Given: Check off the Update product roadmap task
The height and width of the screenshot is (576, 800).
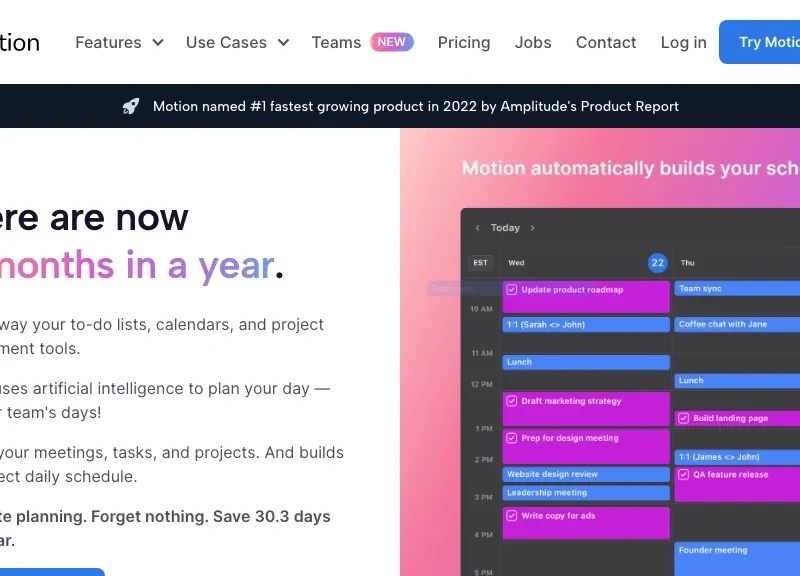Looking at the screenshot, I should click(x=512, y=289).
